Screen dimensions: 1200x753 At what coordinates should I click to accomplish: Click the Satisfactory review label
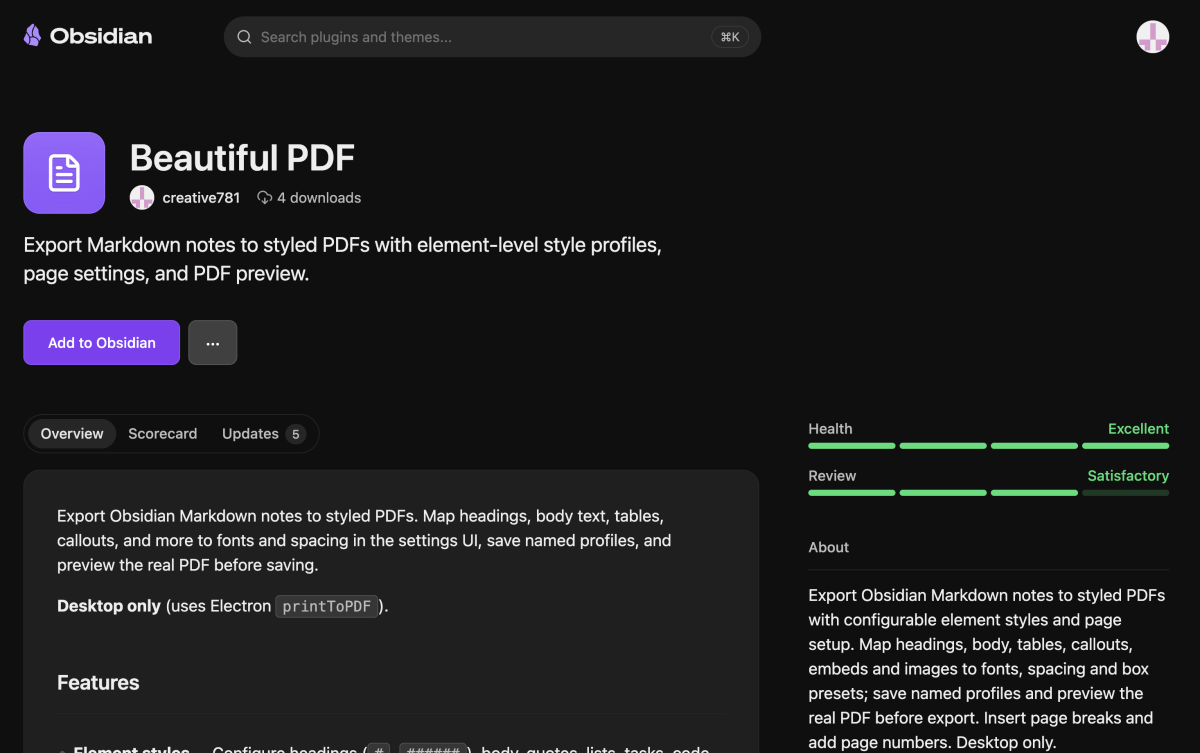(x=1128, y=476)
